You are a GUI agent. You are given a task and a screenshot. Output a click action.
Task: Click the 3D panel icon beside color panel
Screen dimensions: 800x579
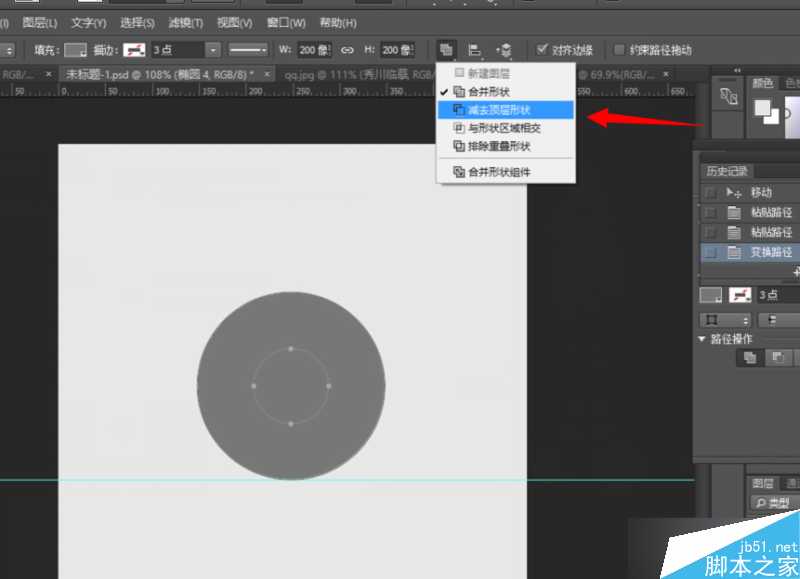pyautogui.click(x=728, y=98)
